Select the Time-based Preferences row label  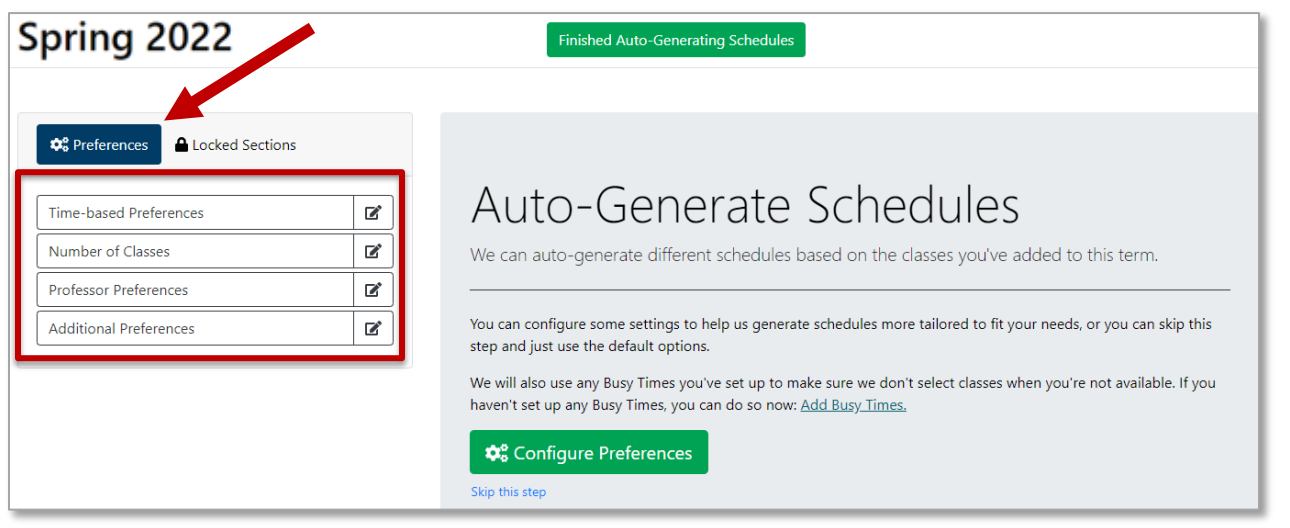click(x=126, y=213)
